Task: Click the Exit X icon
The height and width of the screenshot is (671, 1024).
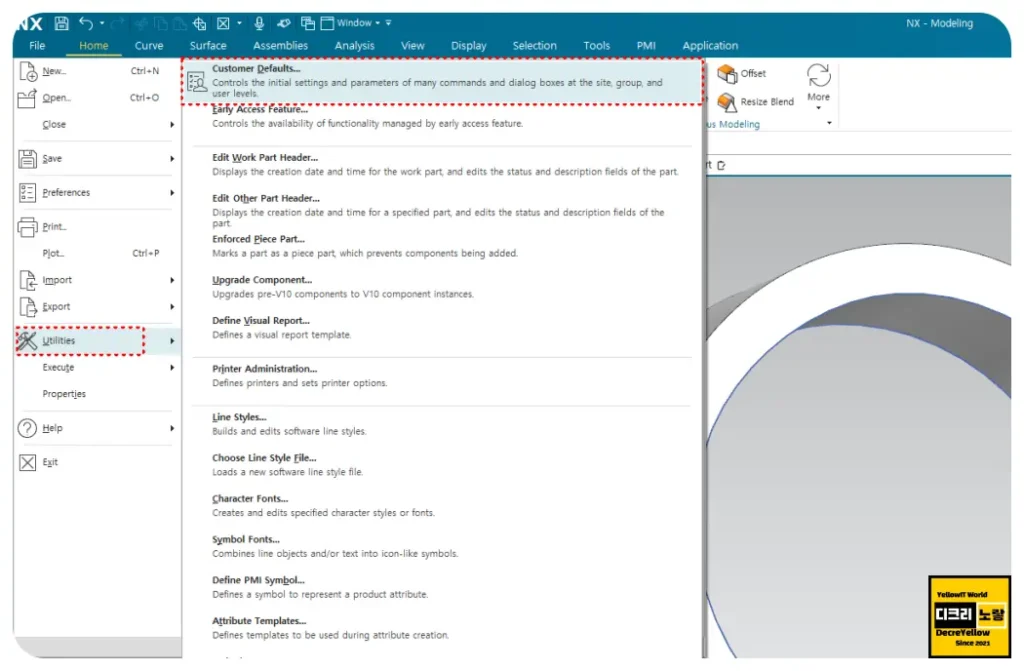Action: pyautogui.click(x=27, y=463)
